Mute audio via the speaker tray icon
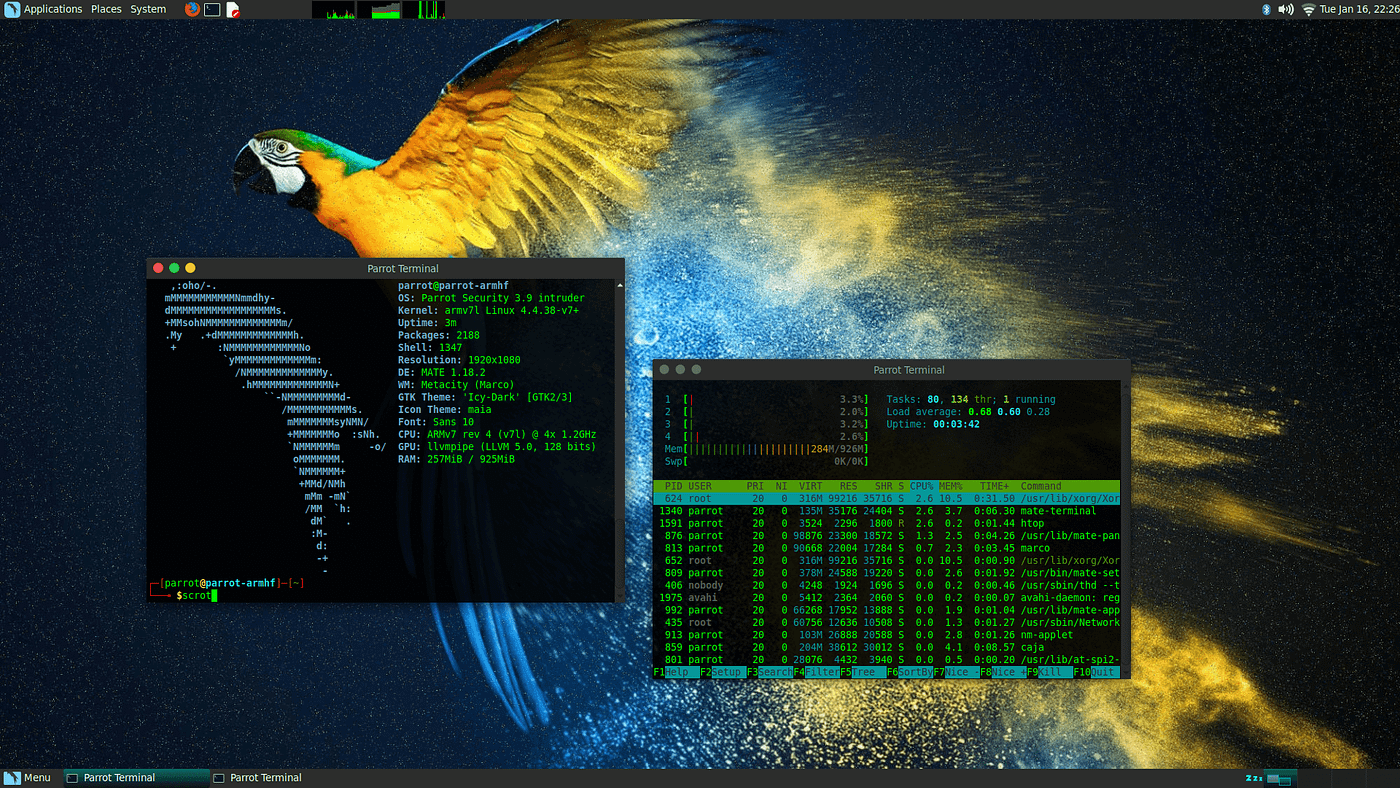 tap(1284, 9)
